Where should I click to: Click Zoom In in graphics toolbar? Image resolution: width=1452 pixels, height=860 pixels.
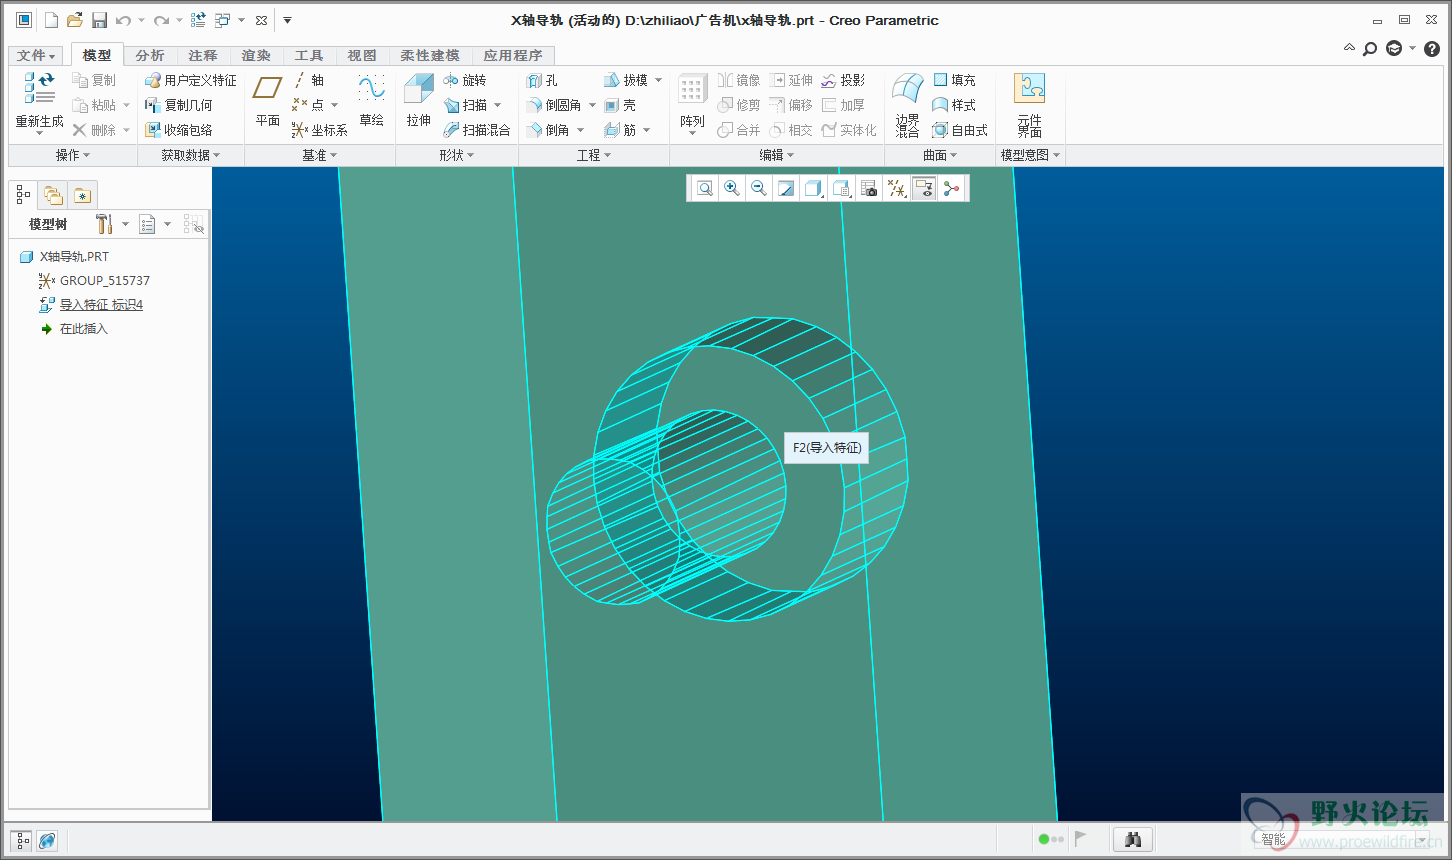tap(732, 188)
